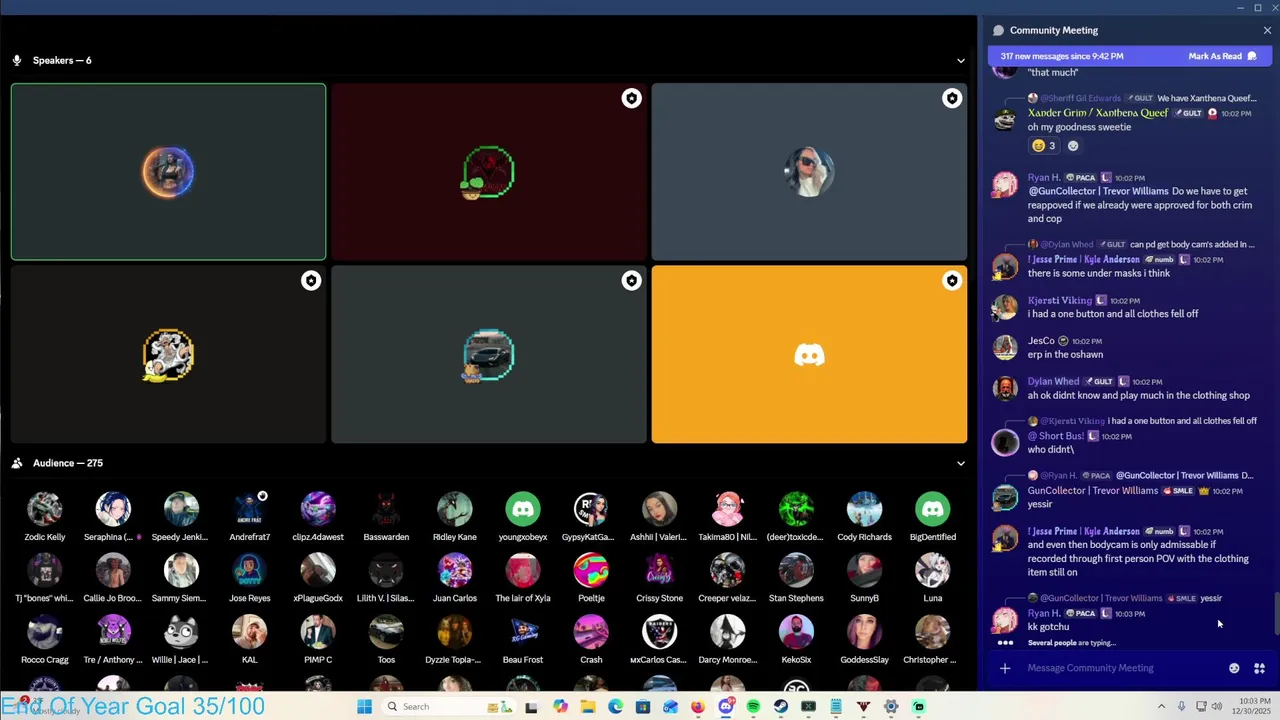
Task: Show hidden system tray icons
Action: 1161,706
